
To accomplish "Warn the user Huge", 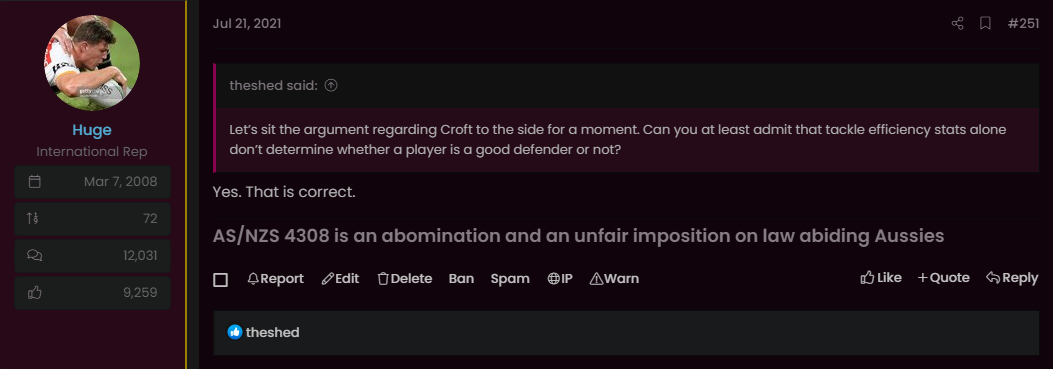I will point(614,278).
